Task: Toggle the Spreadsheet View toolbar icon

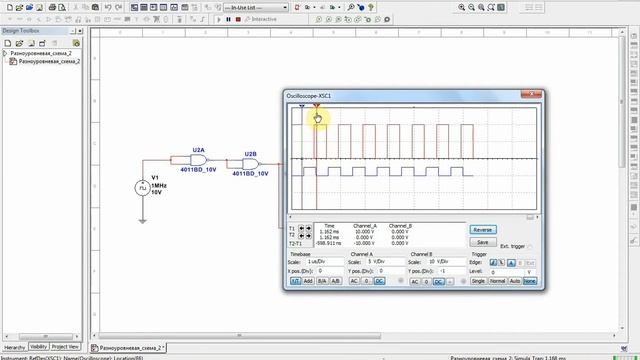Action: pos(144,7)
